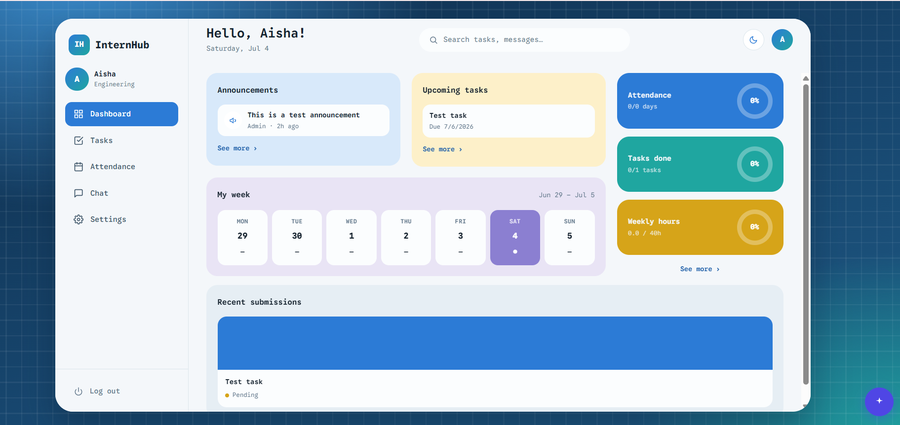Click the Admin · 2h ago text
900x425 pixels.
(273, 126)
